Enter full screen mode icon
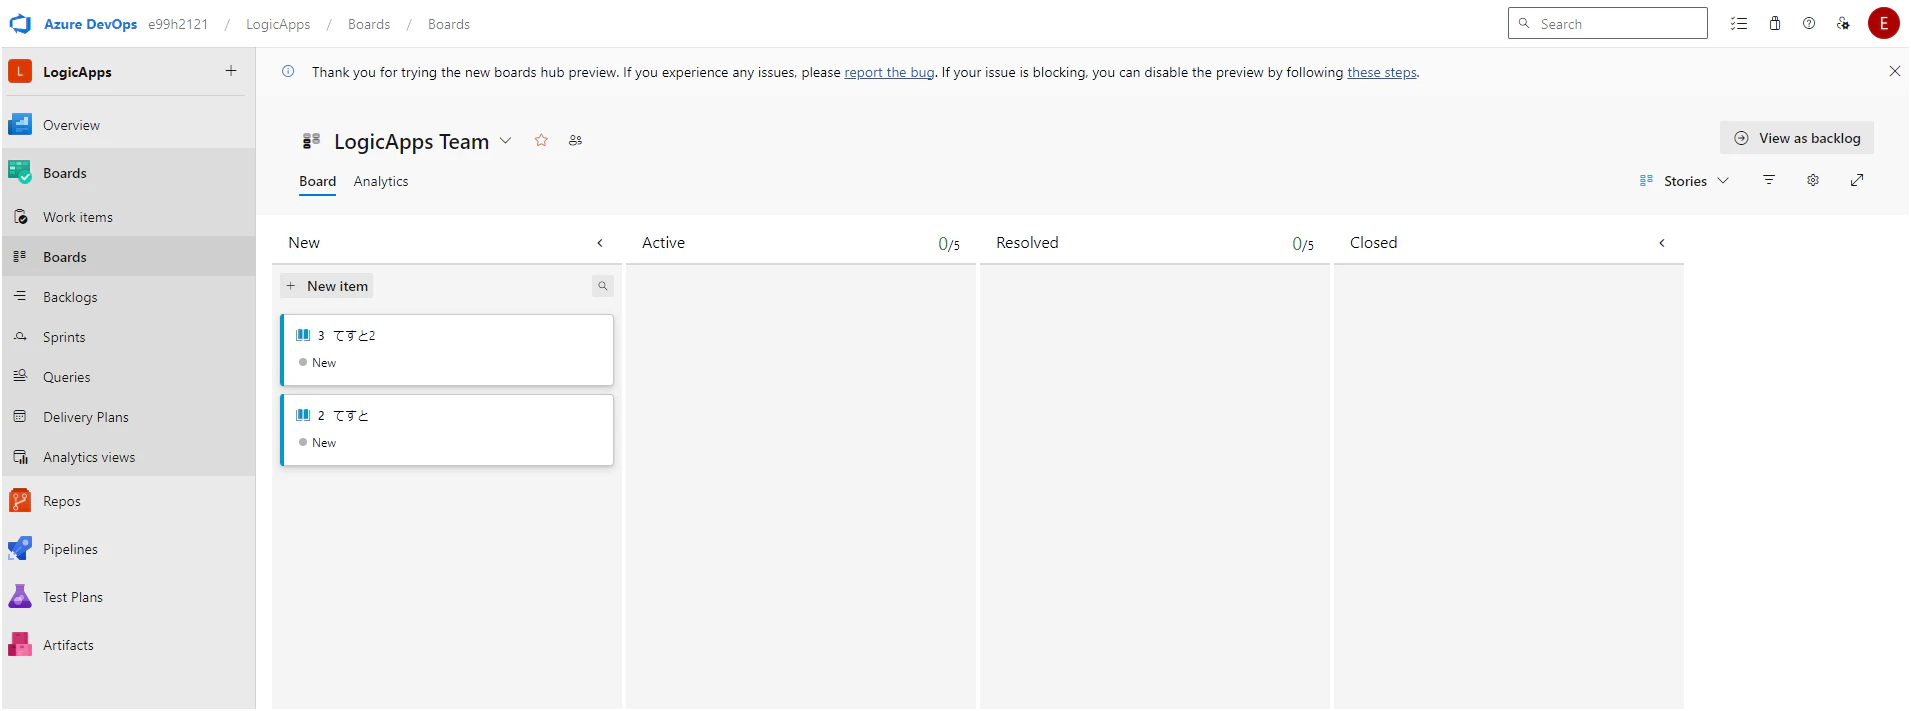 (x=1857, y=180)
